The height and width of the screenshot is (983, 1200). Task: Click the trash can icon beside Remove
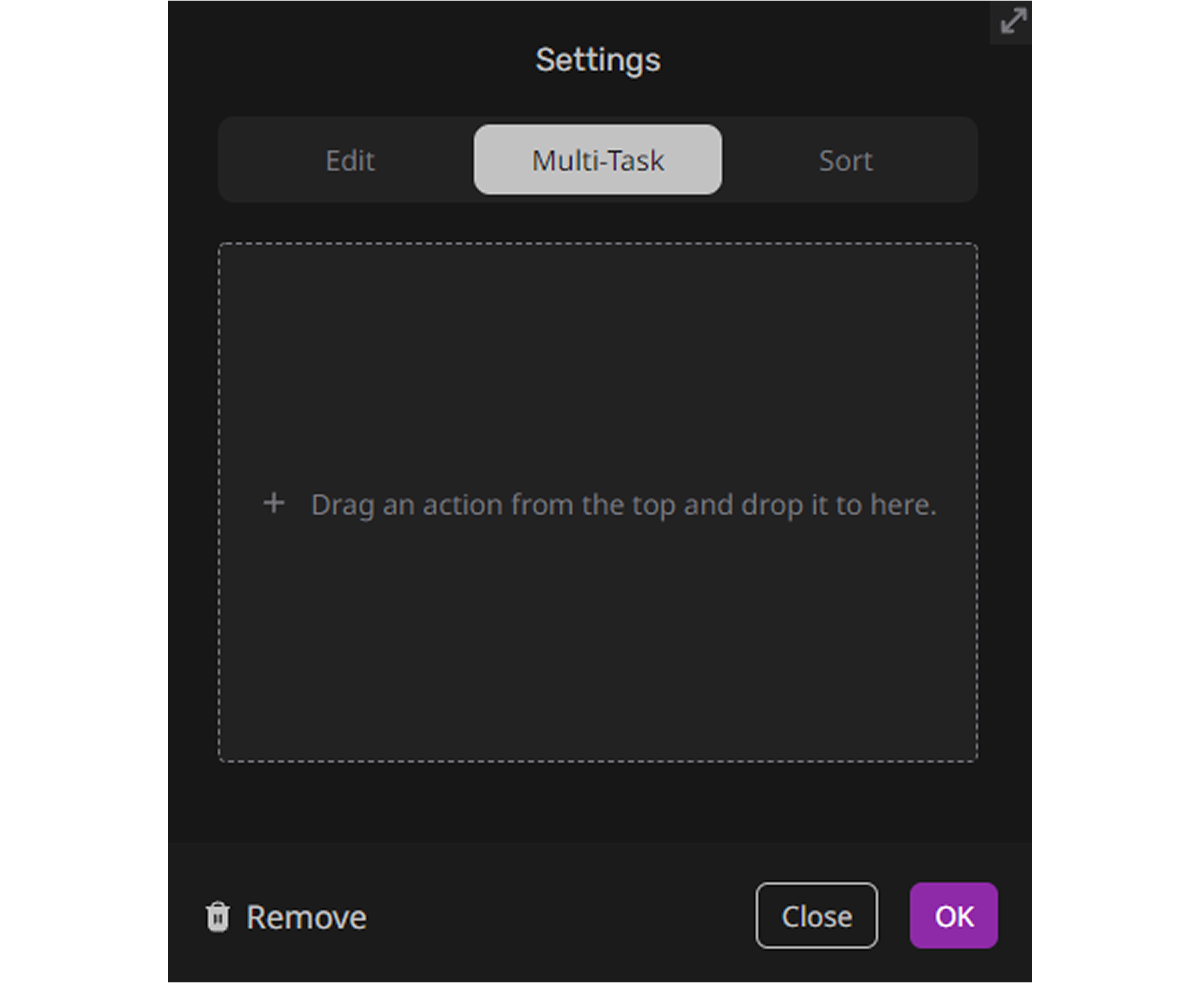click(217, 917)
